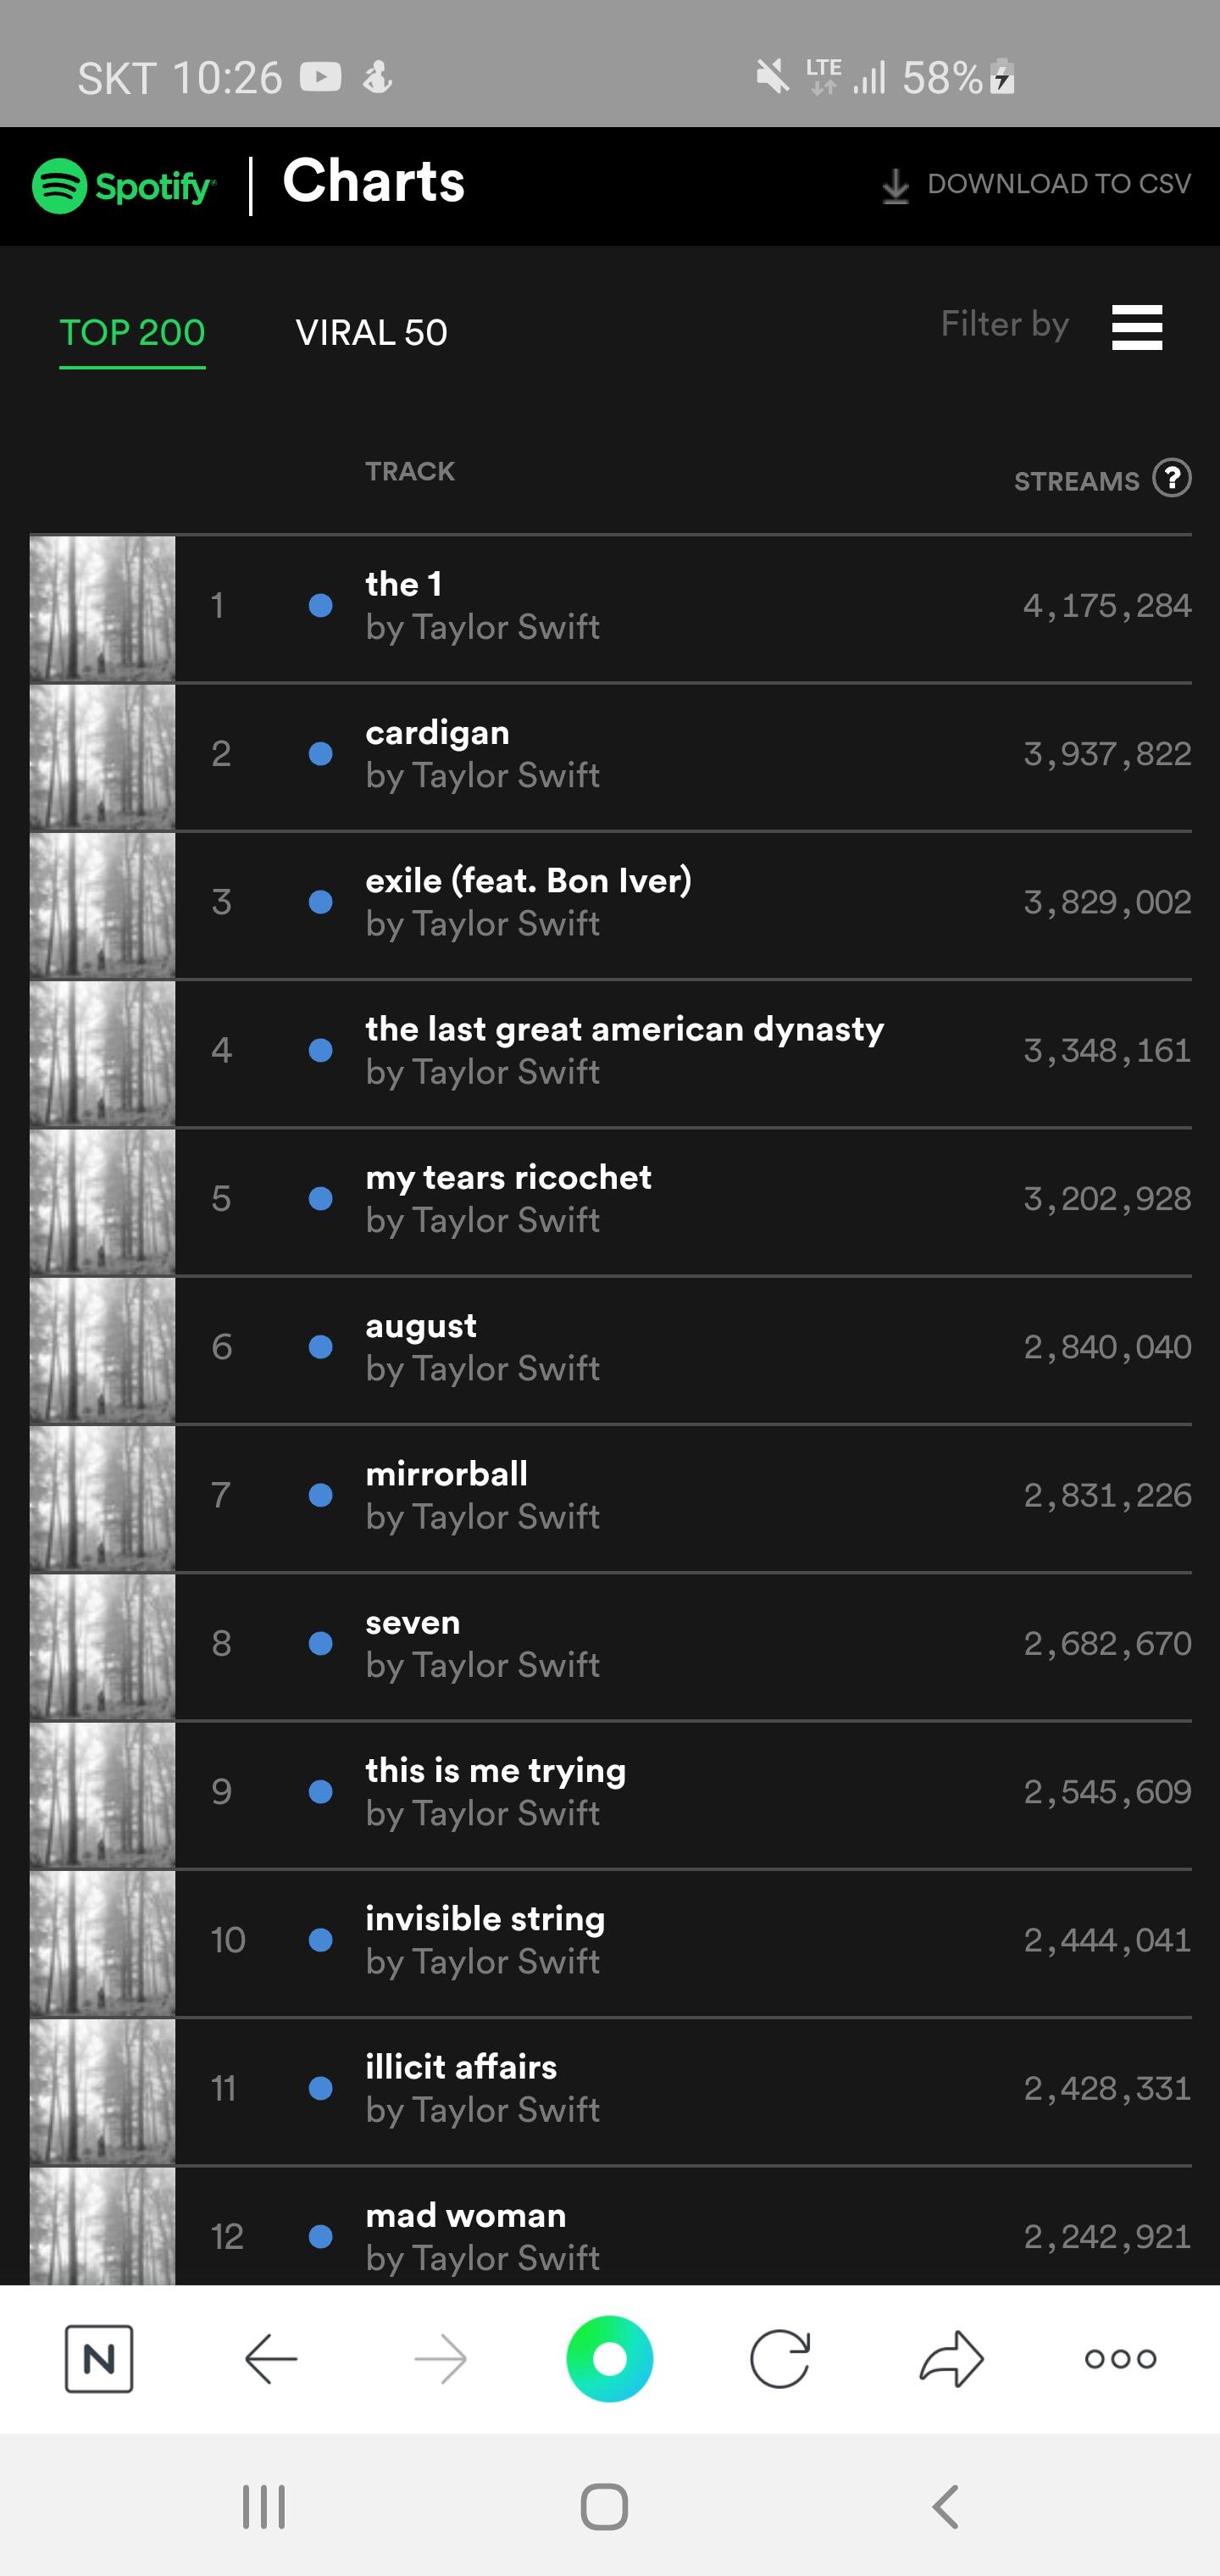Tap the Android home navigation button
Image resolution: width=1220 pixels, height=2576 pixels.
coord(604,2507)
